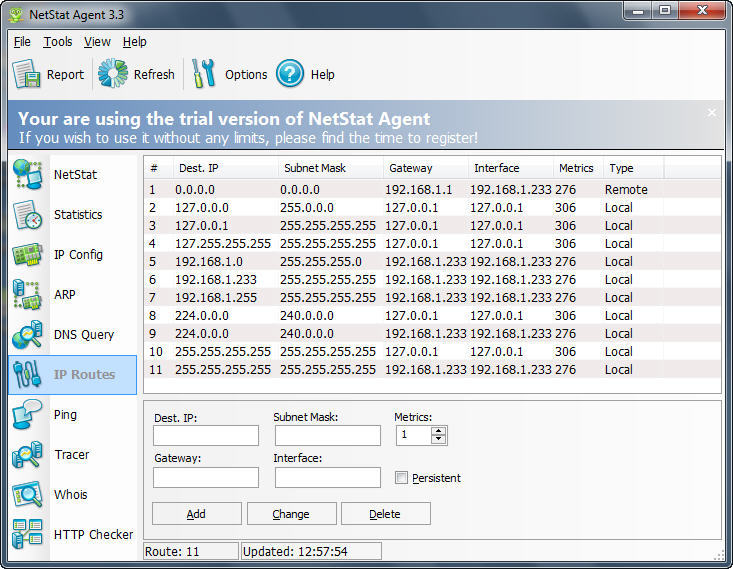Screen dimensions: 733x569
Task: Open the DNS Query sidebar icon
Action: click(x=28, y=335)
